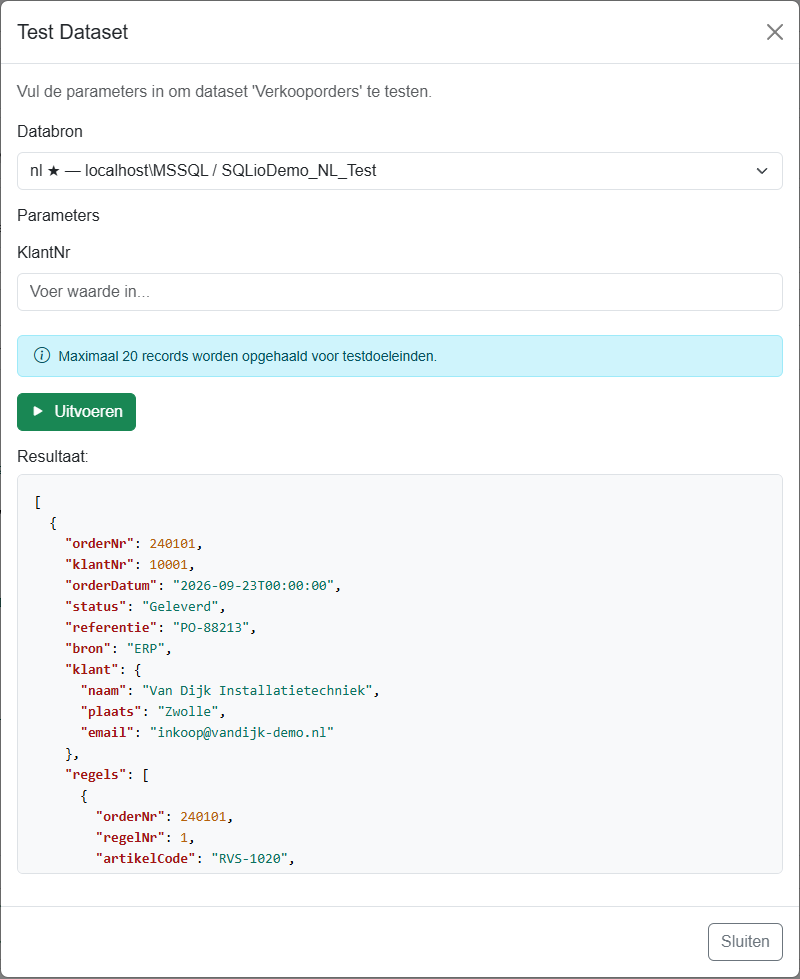Click the "plaats": "Zwolle" line
The image size is (800, 979).
[153, 712]
